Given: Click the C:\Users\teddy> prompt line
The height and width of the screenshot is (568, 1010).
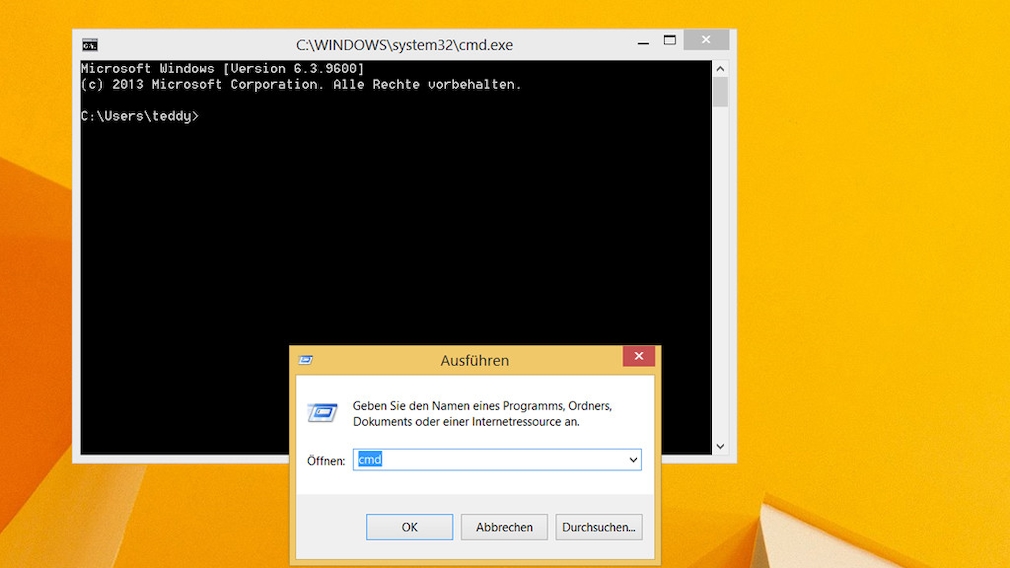Looking at the screenshot, I should (x=140, y=116).
